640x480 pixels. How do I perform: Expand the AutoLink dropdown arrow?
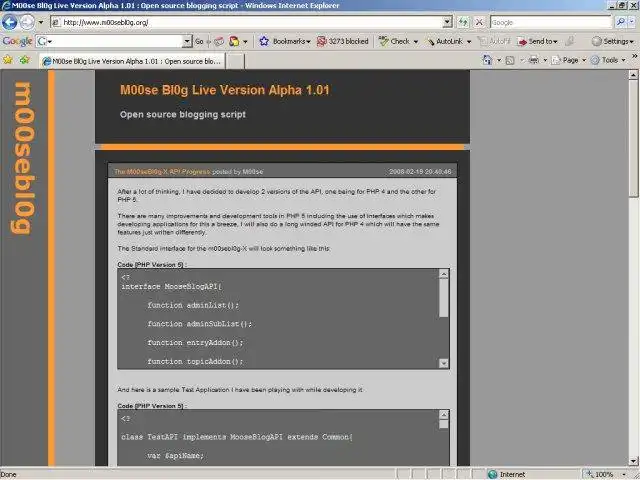[x=469, y=42]
